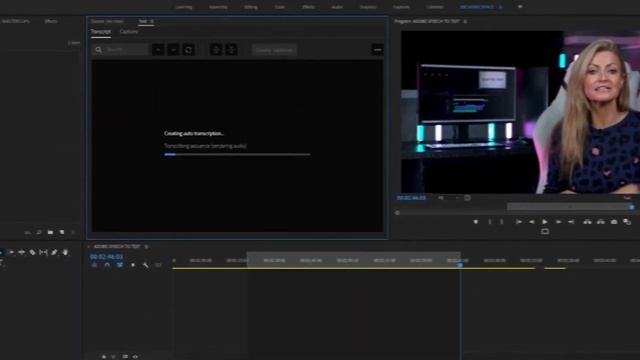Click the Export Frame camera icon

click(x=614, y=222)
